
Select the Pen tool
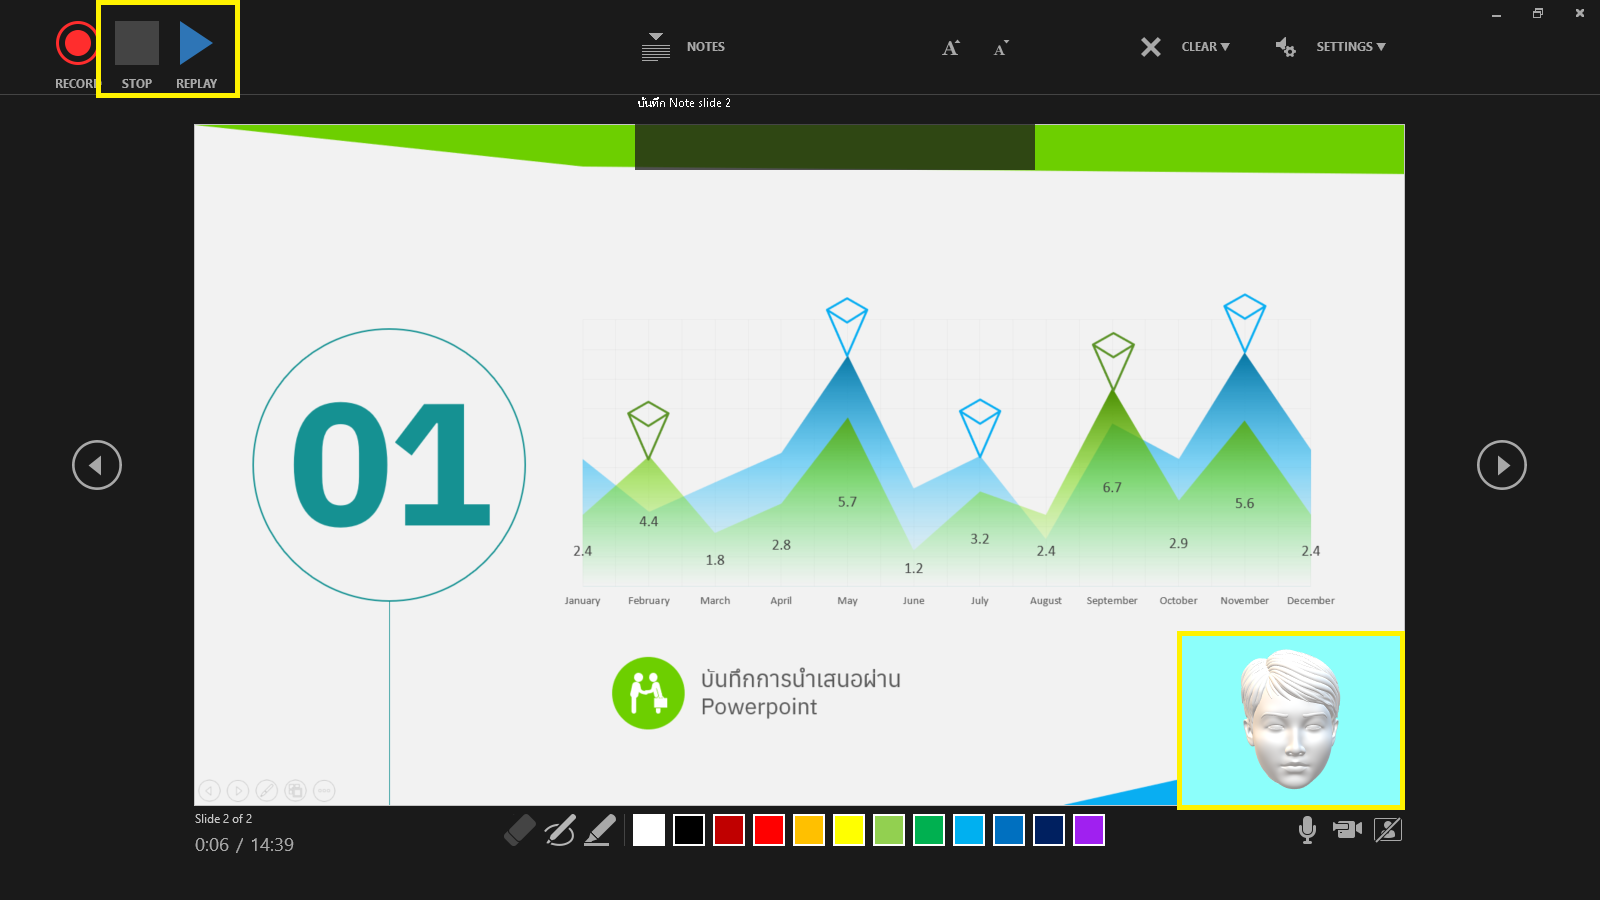pyautogui.click(x=559, y=830)
